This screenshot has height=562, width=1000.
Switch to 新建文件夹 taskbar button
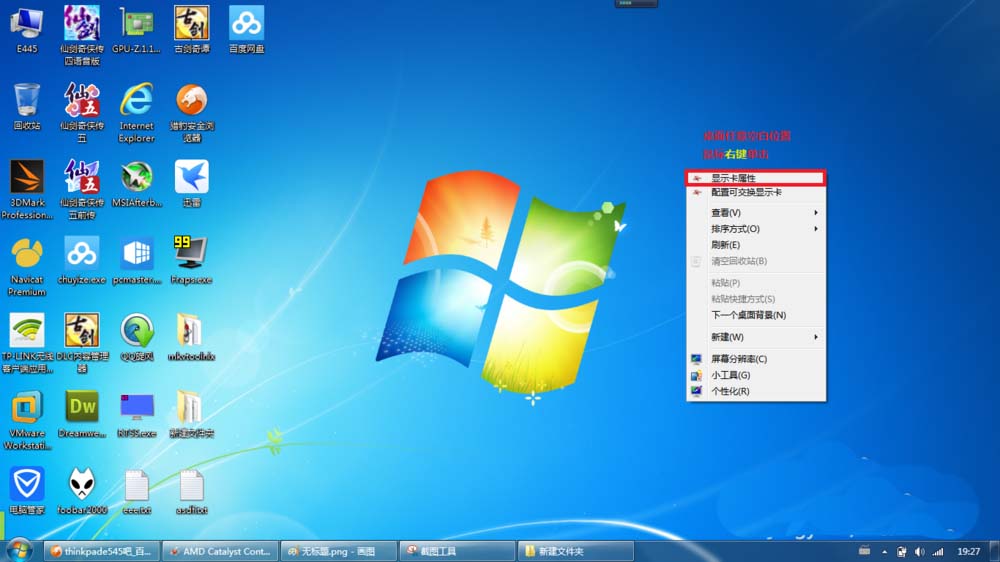tap(575, 551)
